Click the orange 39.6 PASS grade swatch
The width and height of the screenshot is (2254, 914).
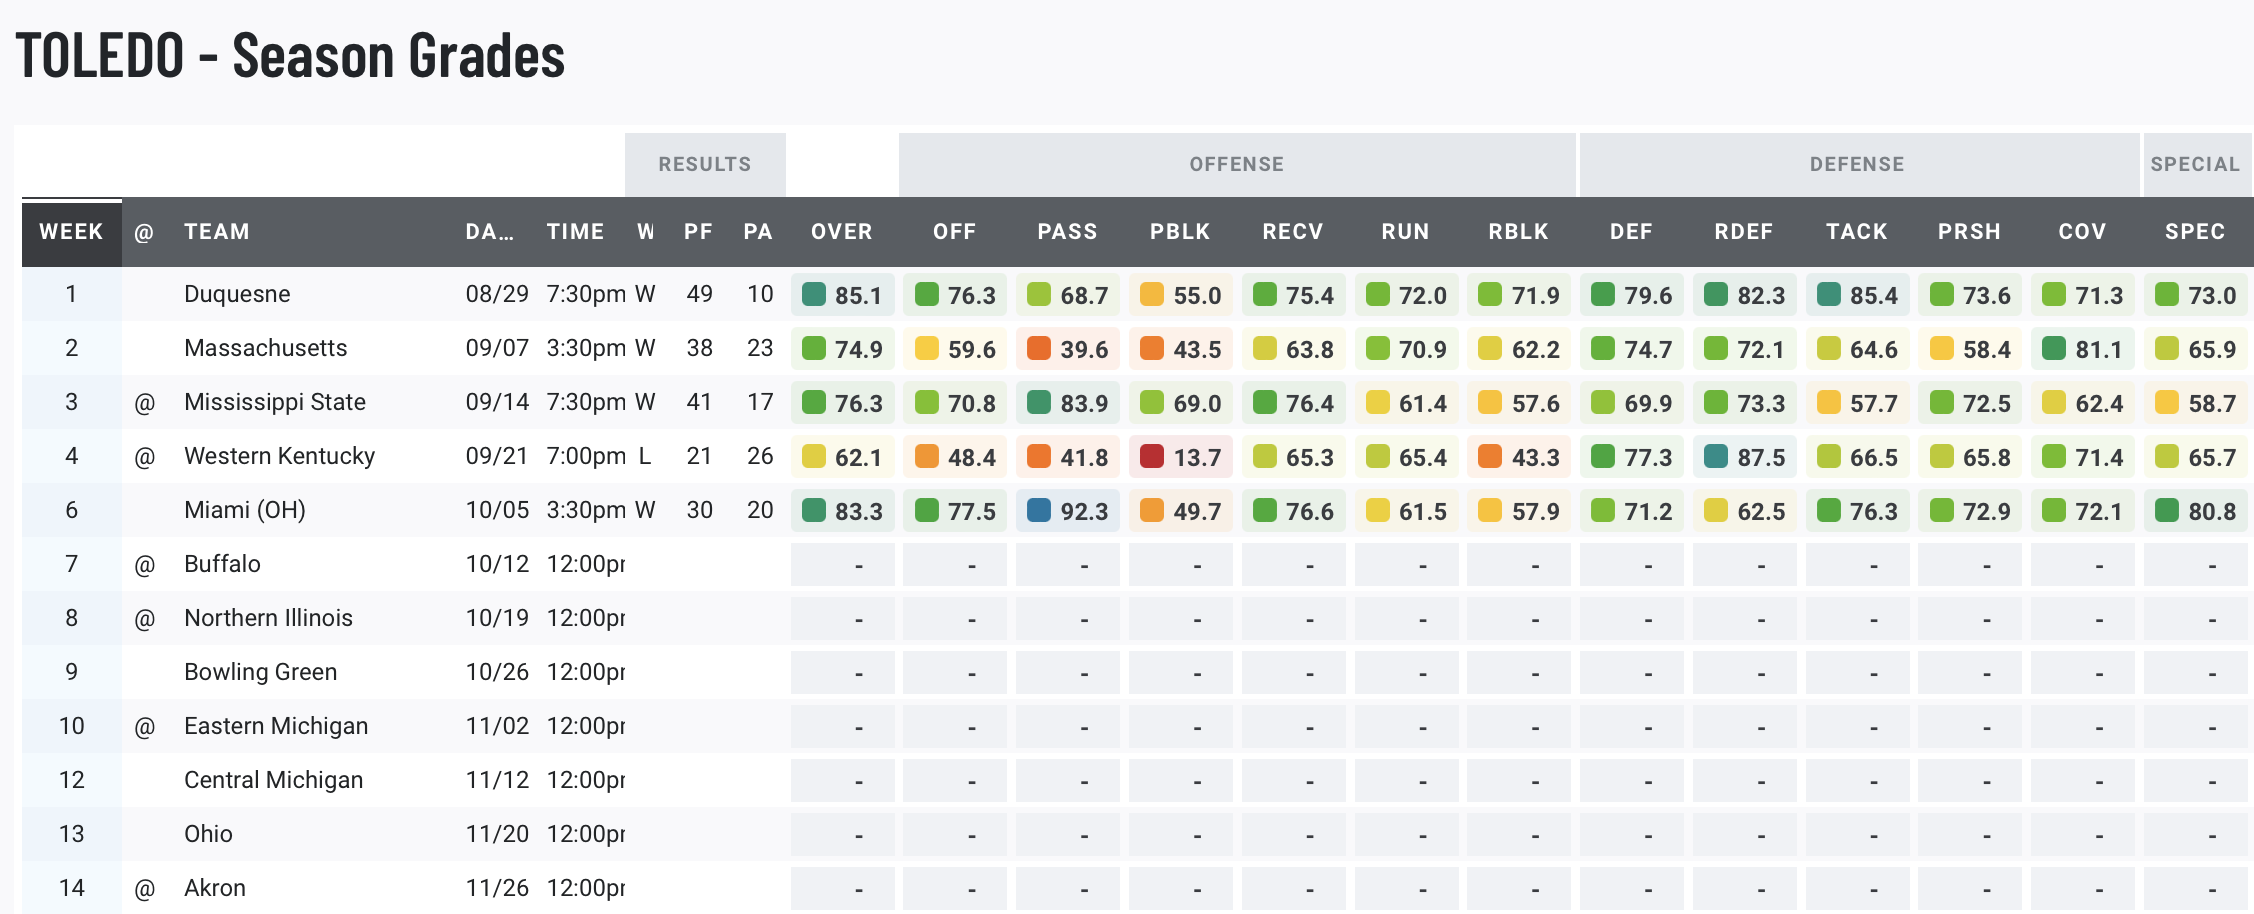pos(1039,349)
